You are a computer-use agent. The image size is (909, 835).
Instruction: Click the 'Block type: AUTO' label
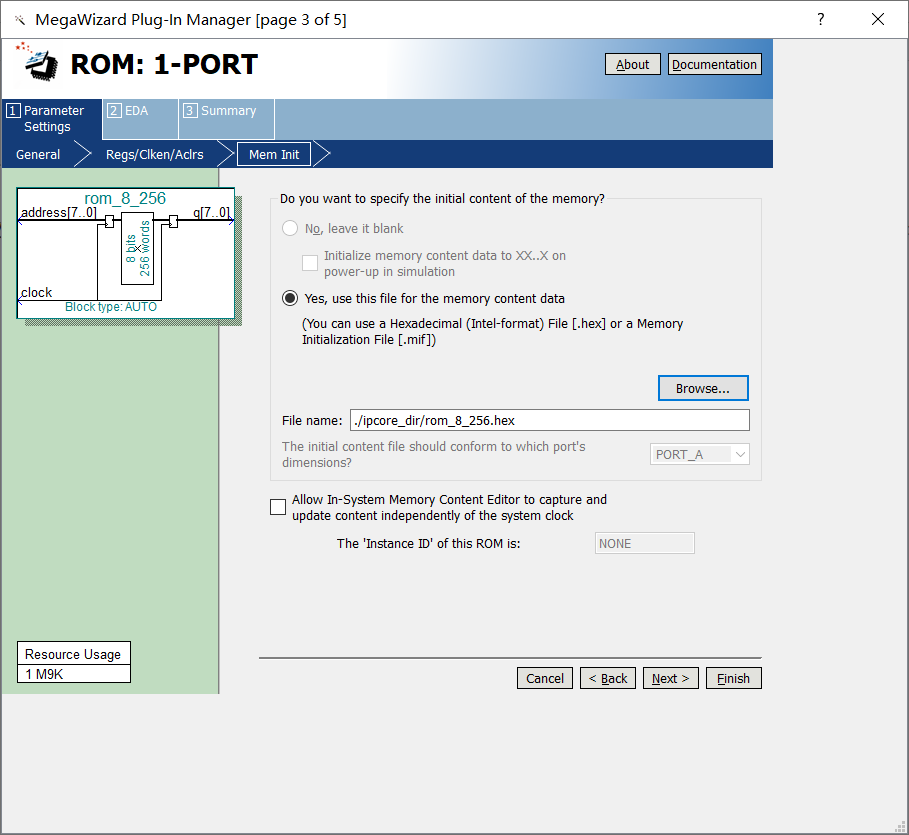(x=111, y=307)
